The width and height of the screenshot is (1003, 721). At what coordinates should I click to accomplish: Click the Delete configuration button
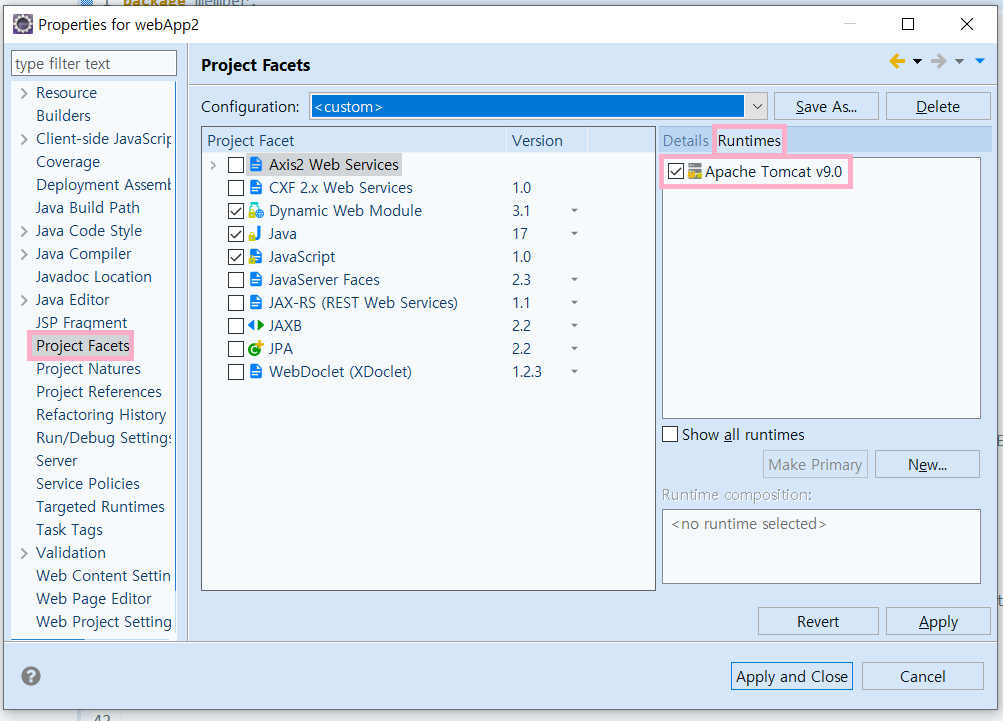938,106
